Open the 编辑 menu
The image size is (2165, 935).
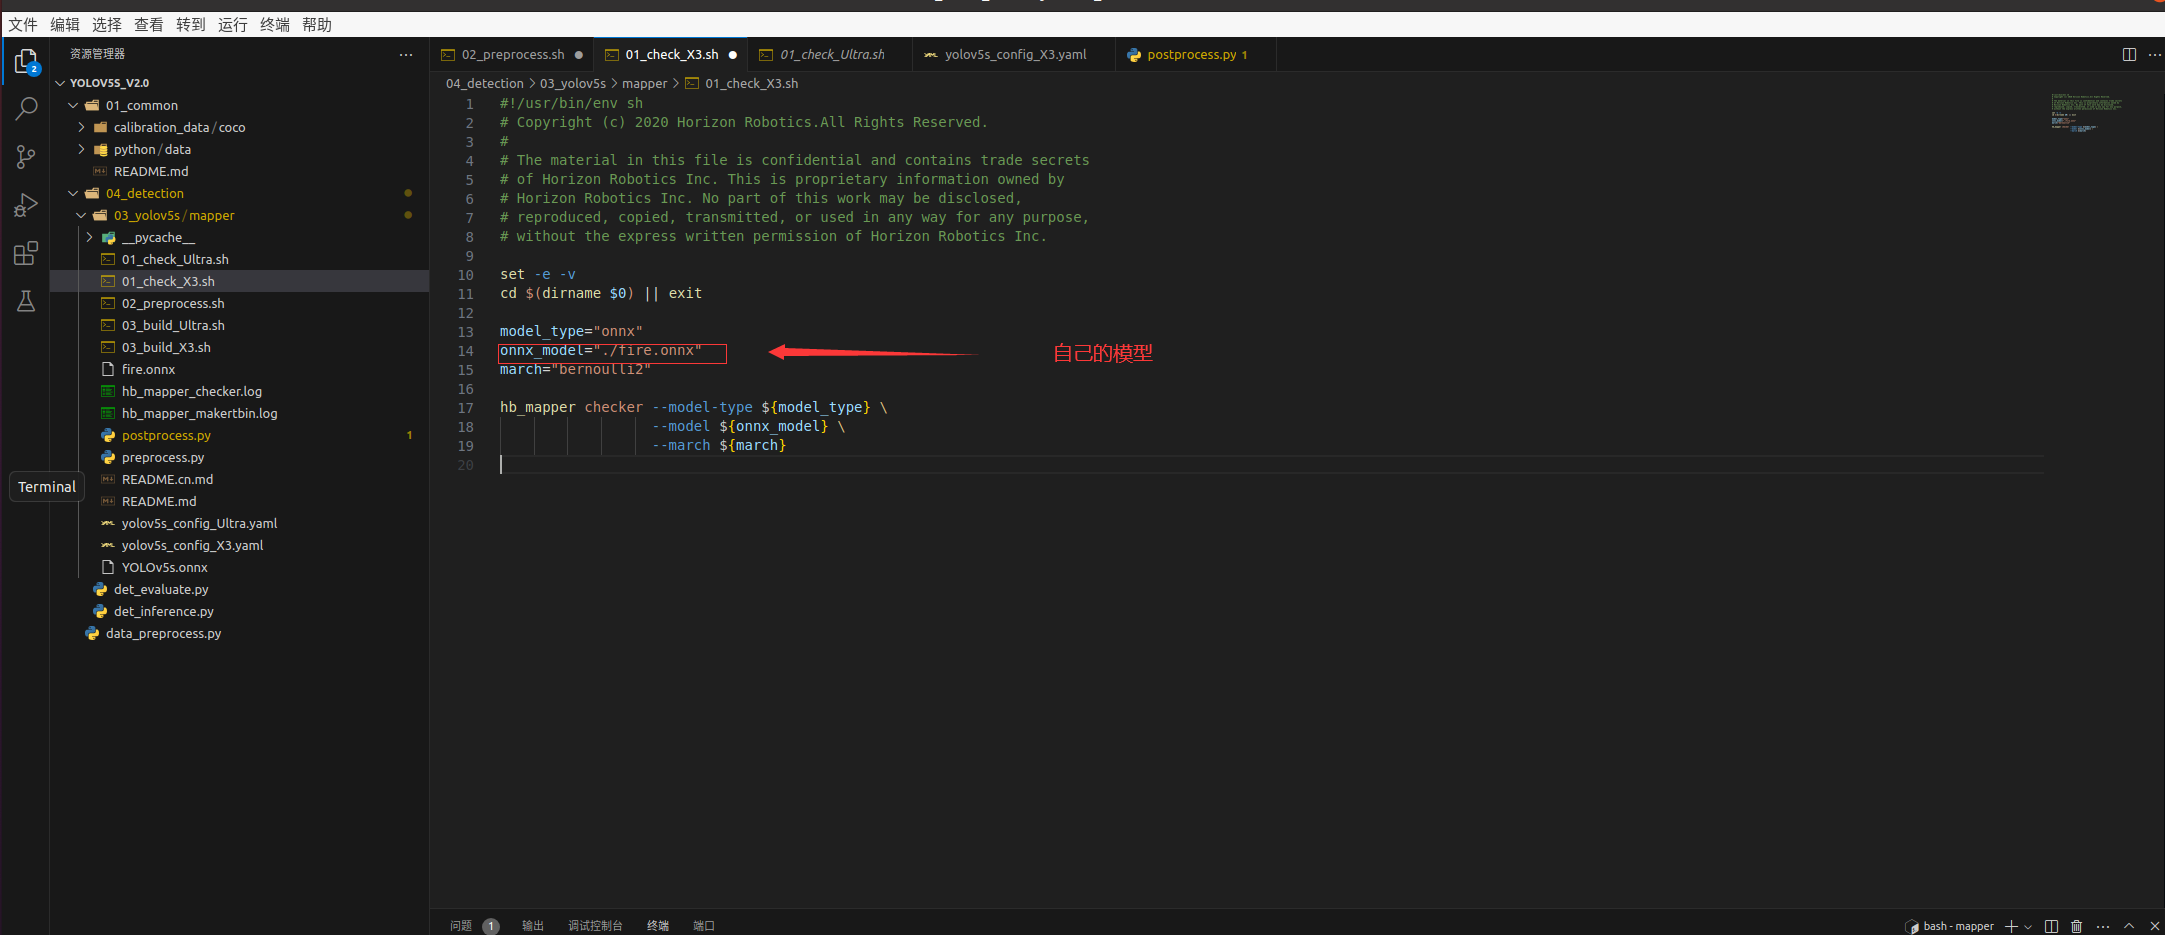tap(65, 25)
